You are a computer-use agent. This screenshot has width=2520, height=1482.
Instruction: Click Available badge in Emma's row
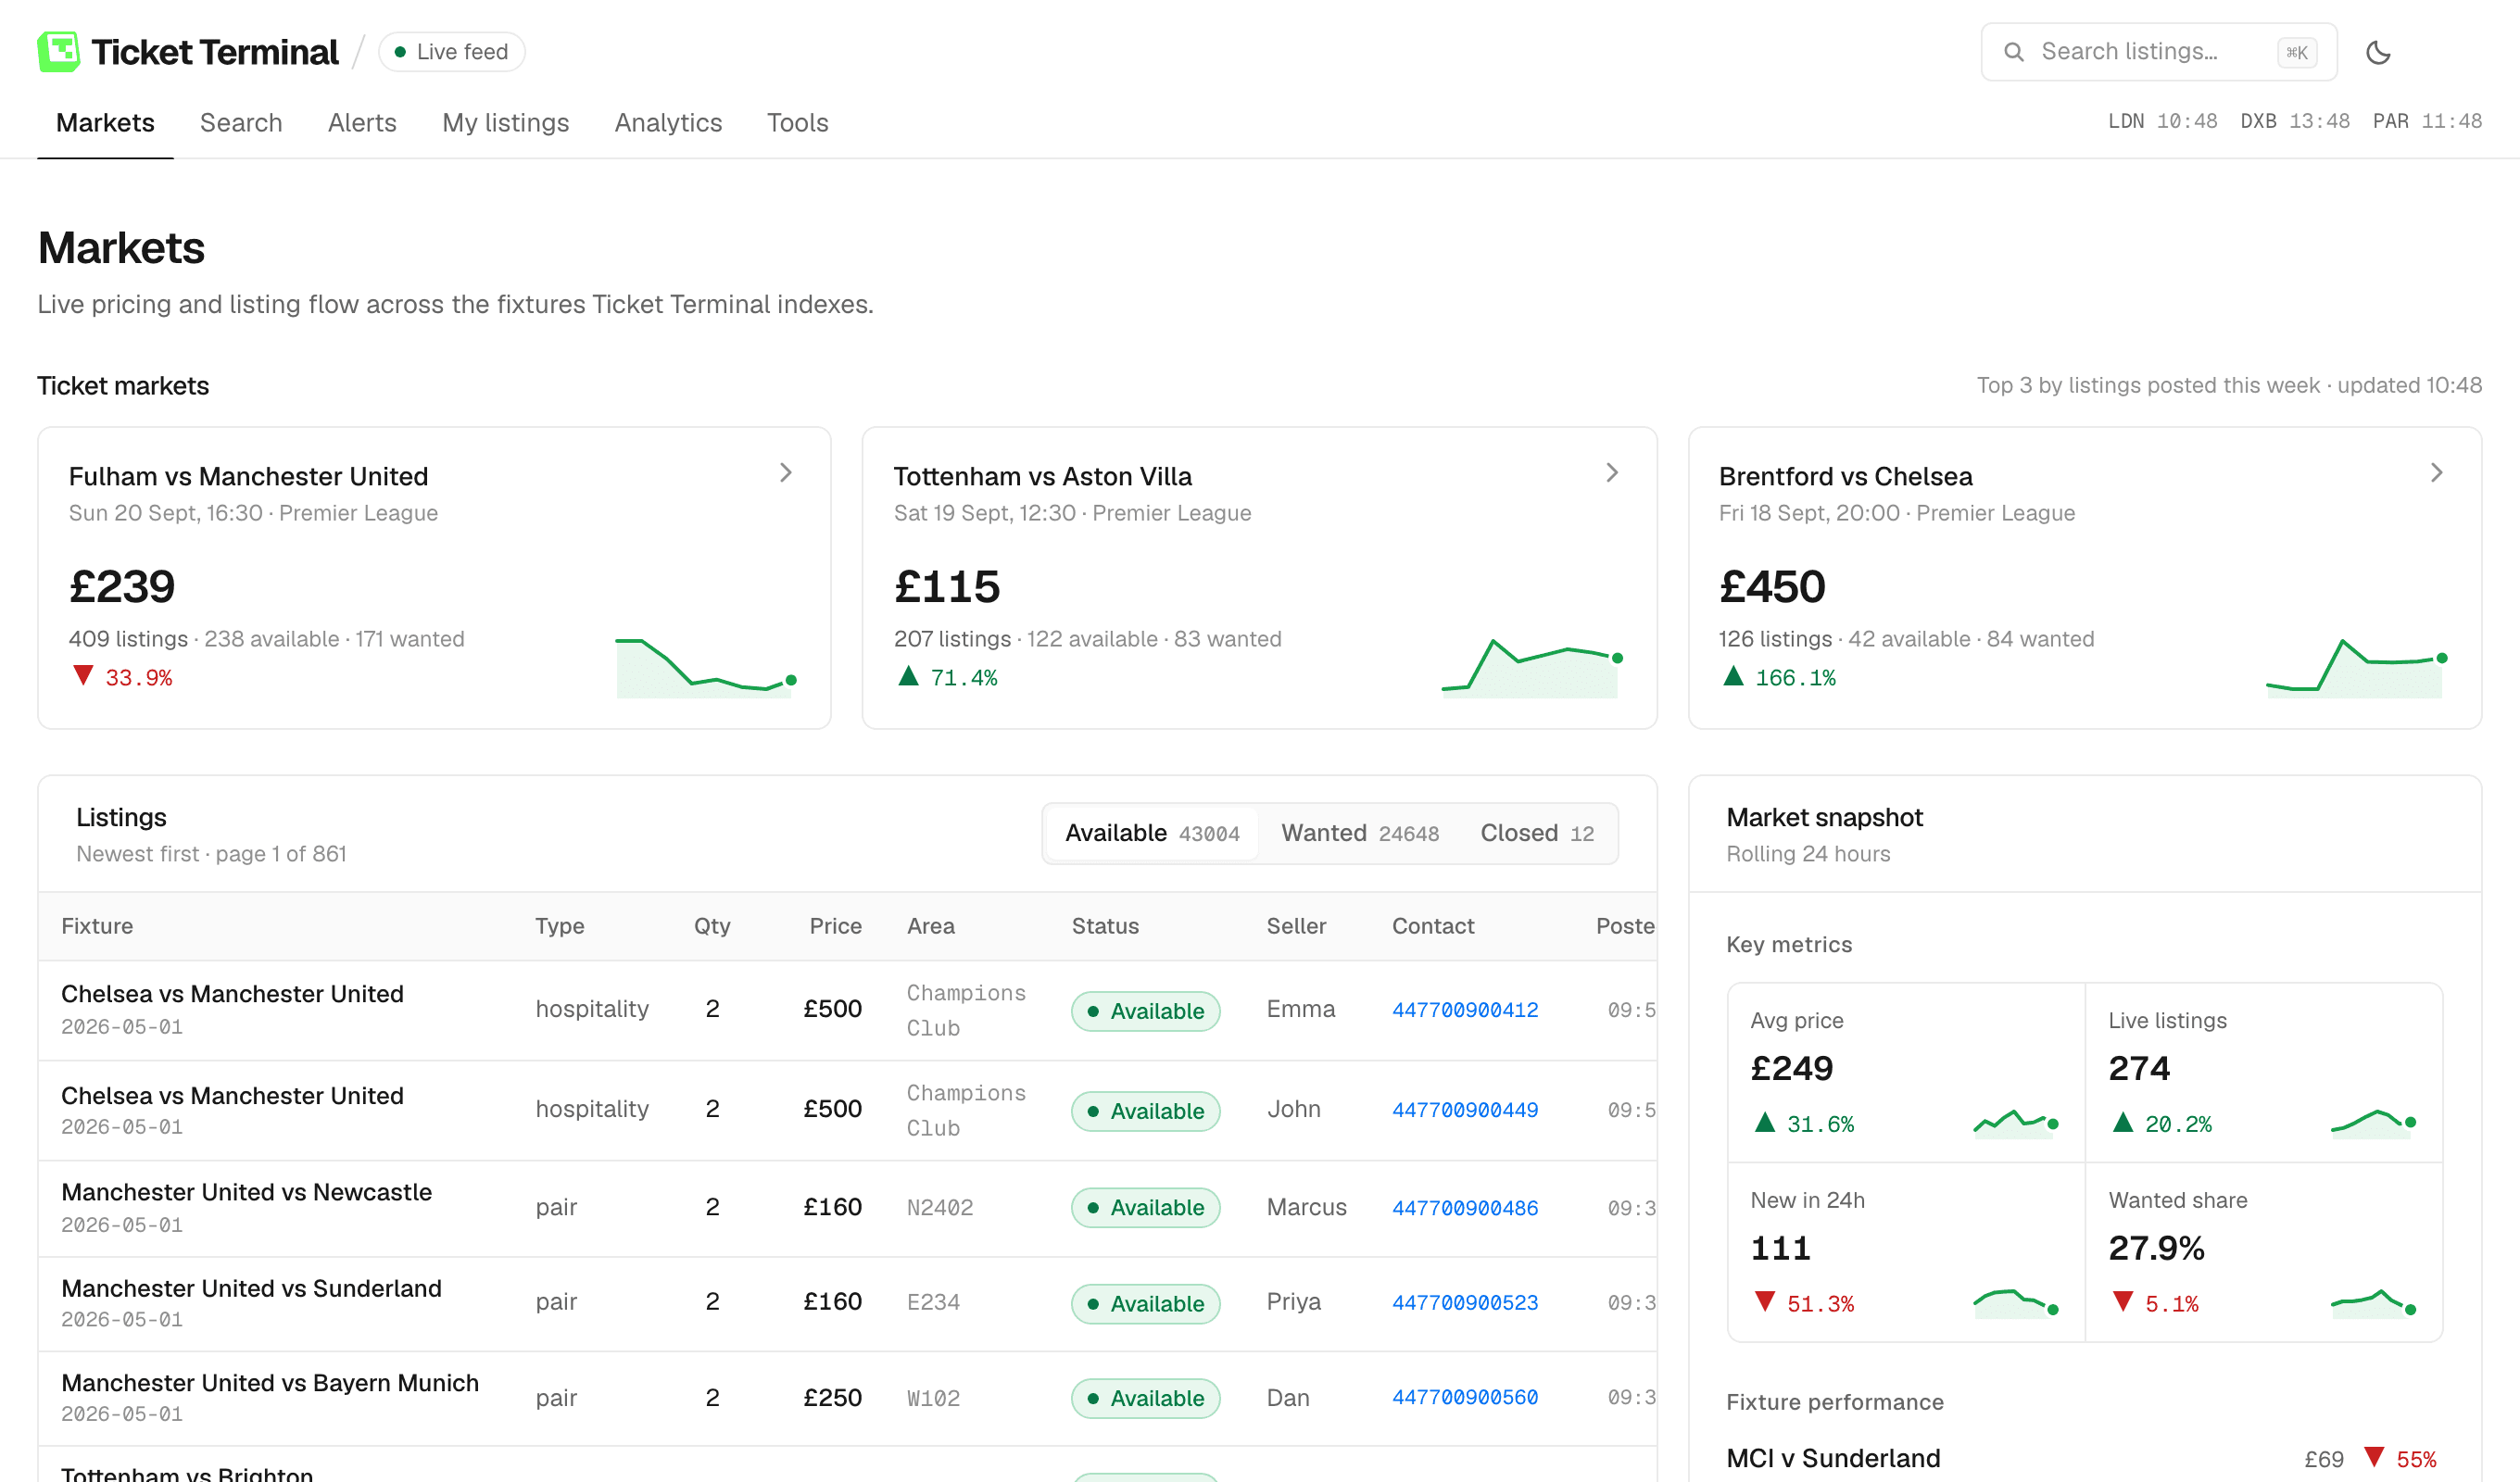tap(1145, 1011)
